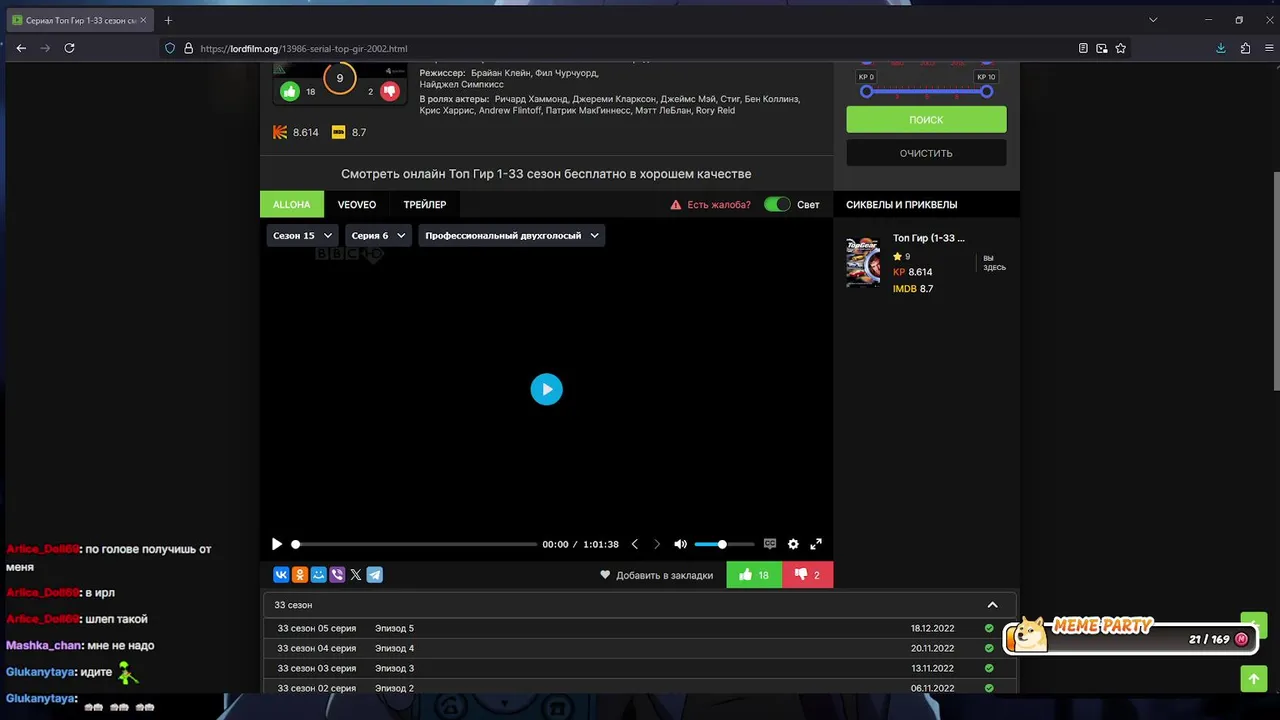Click the left KP range slider handle
The image size is (1280, 720).
pyautogui.click(x=867, y=92)
